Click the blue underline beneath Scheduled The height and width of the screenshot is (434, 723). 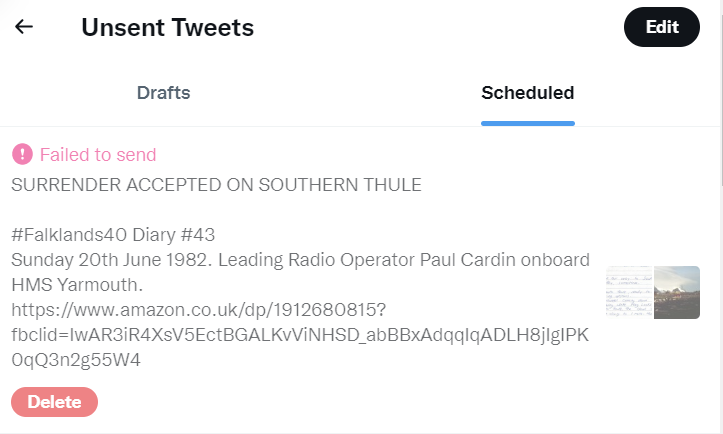[527, 123]
